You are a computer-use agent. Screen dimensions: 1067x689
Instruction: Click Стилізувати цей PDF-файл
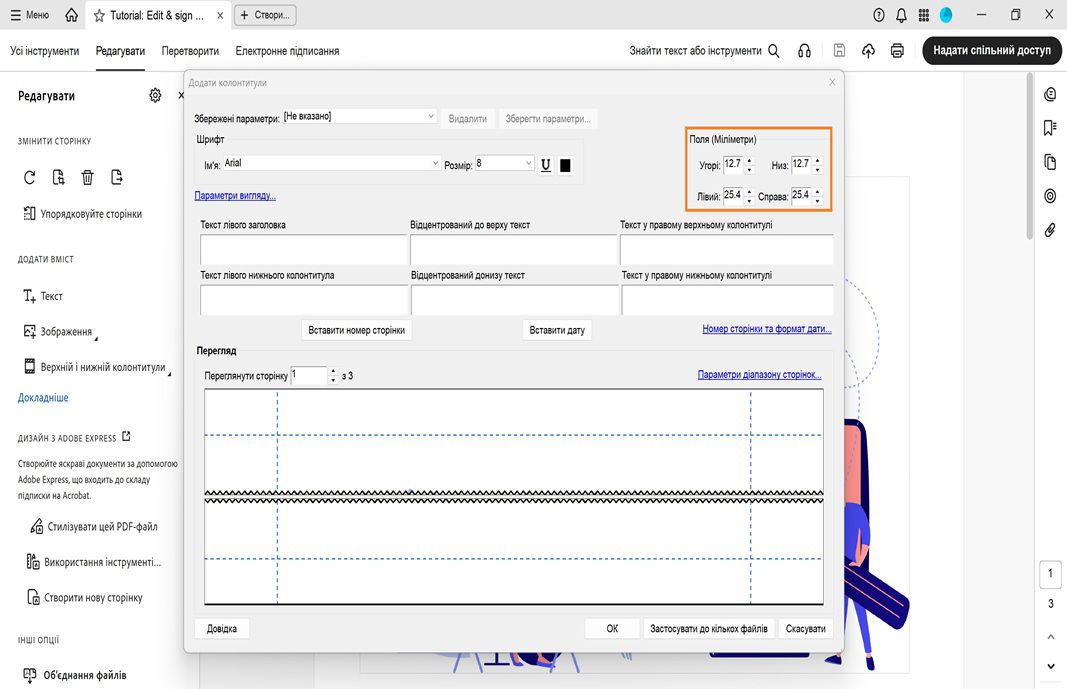[x=94, y=526]
